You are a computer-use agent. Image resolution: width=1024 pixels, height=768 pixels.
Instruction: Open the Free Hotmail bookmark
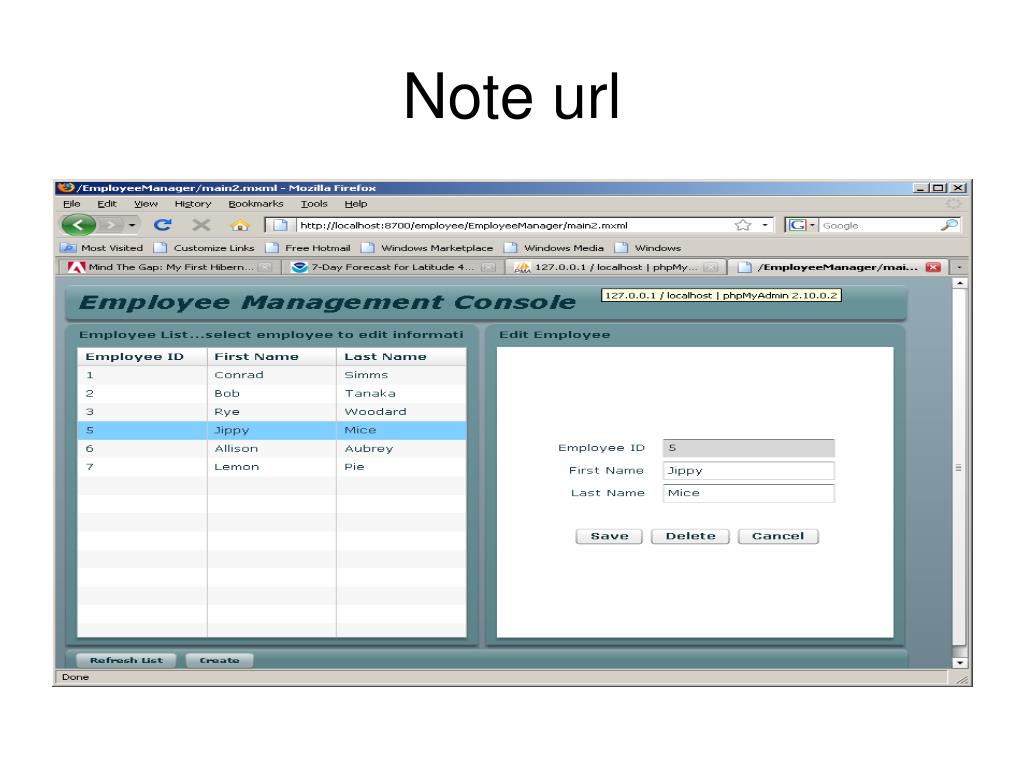point(308,248)
